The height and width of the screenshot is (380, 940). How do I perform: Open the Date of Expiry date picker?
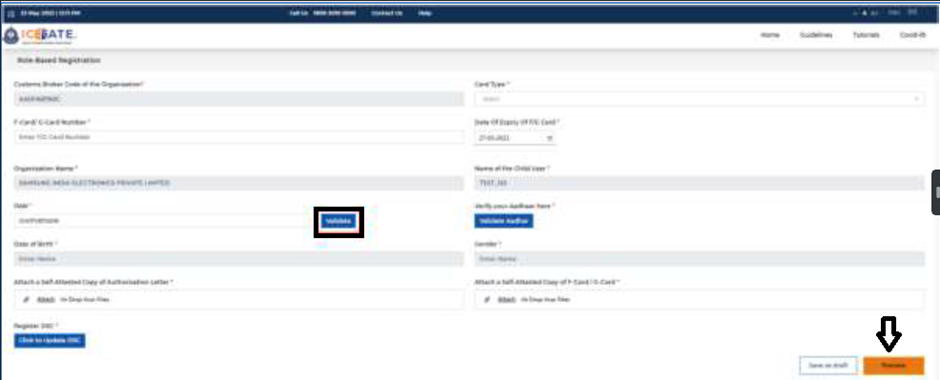515,138
